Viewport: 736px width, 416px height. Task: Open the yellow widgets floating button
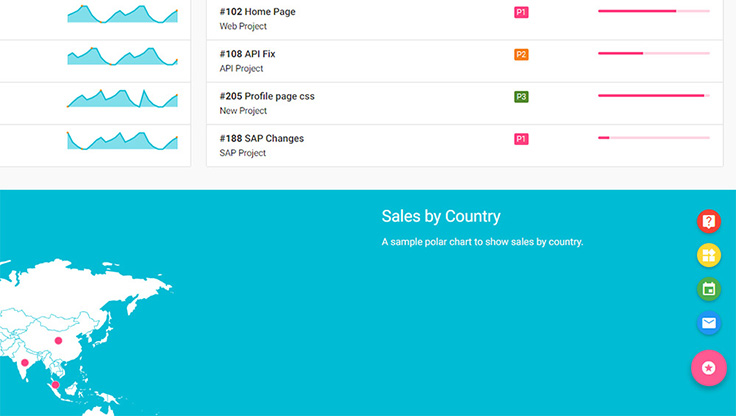[709, 255]
